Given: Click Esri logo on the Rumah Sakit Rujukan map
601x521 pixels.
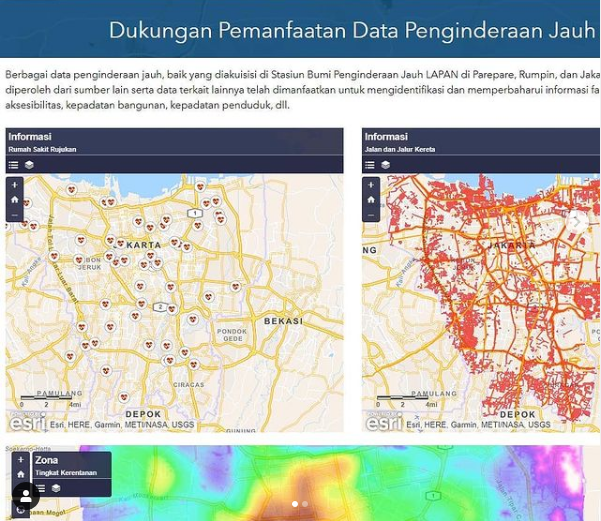Looking at the screenshot, I should pyautogui.click(x=28, y=422).
